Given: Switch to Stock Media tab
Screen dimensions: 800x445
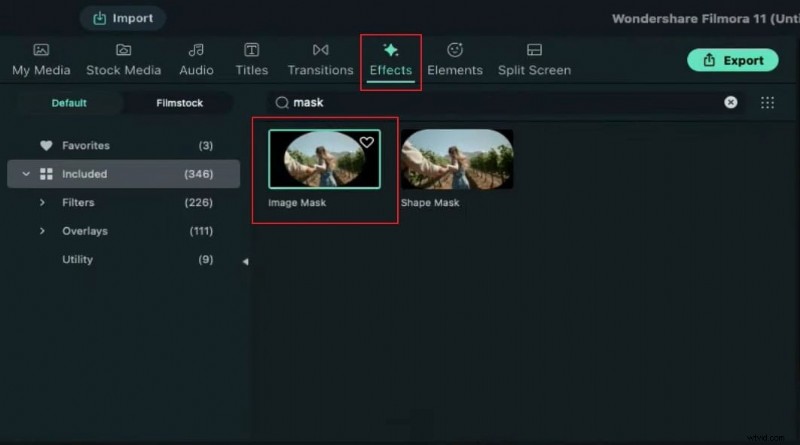Looking at the screenshot, I should (x=123, y=60).
